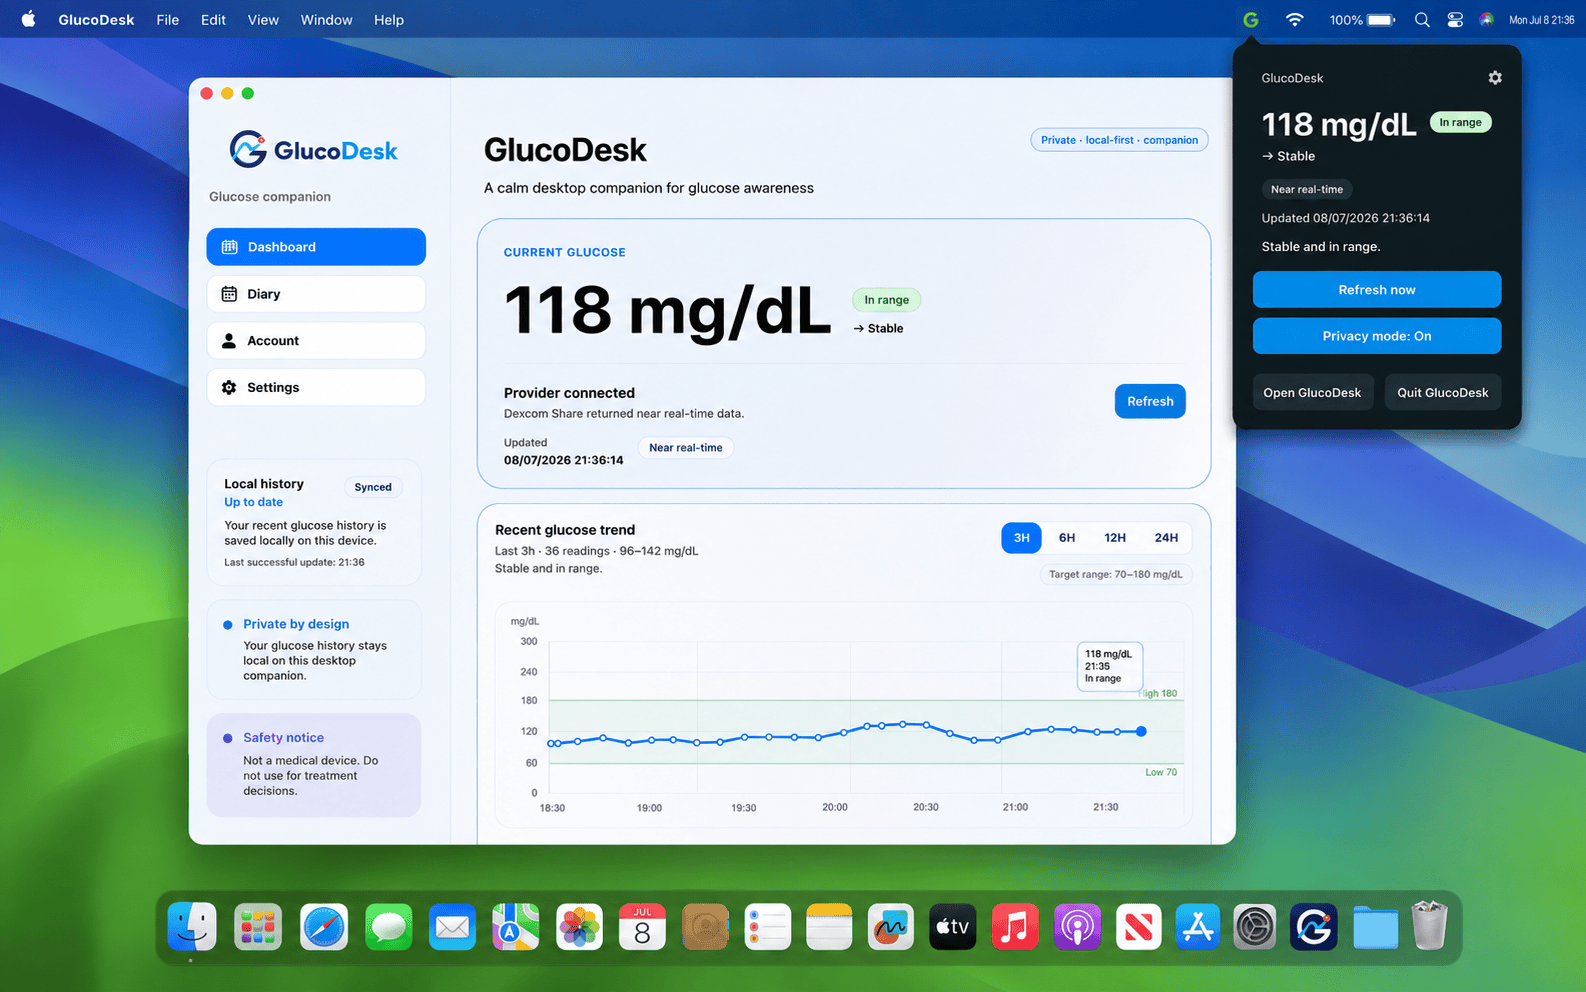Image resolution: width=1586 pixels, height=992 pixels.
Task: Click the Synced badge in Local history
Action: [x=373, y=487]
